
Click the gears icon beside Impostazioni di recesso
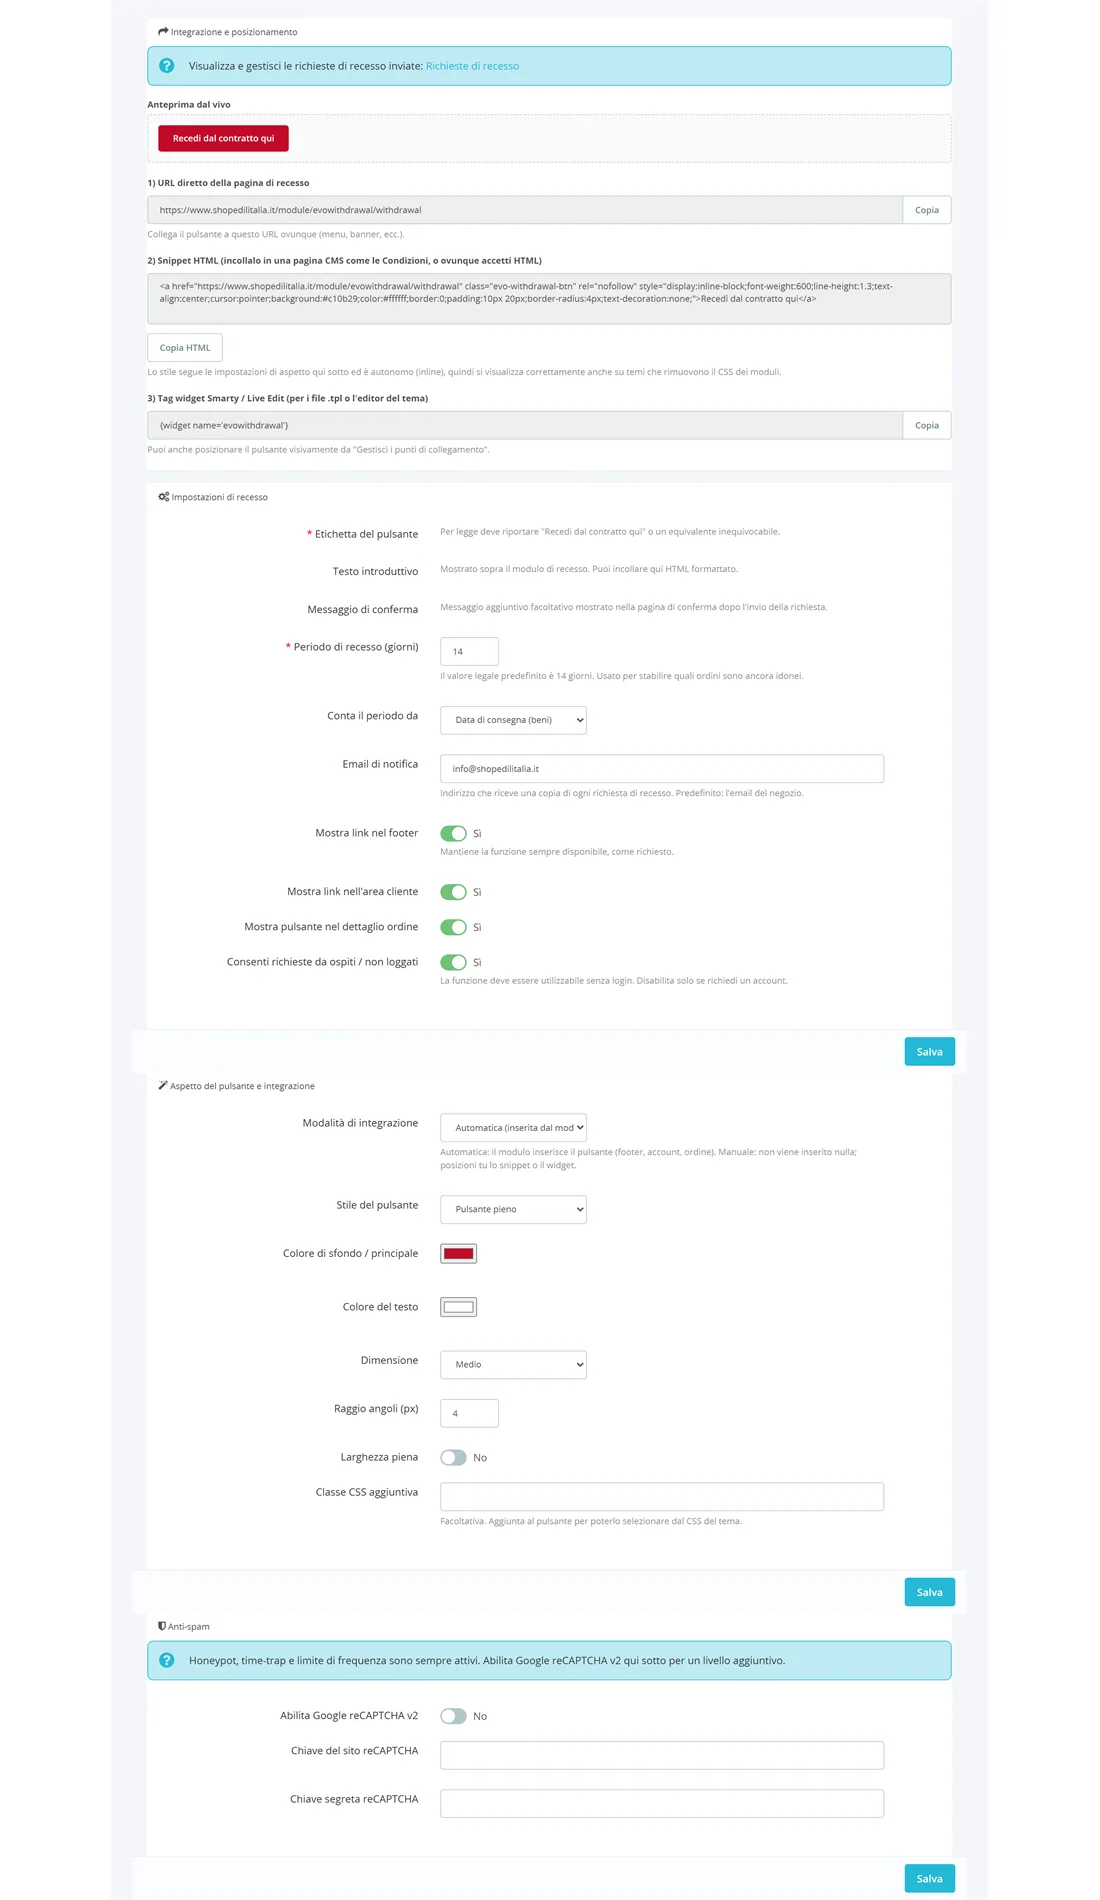point(164,497)
